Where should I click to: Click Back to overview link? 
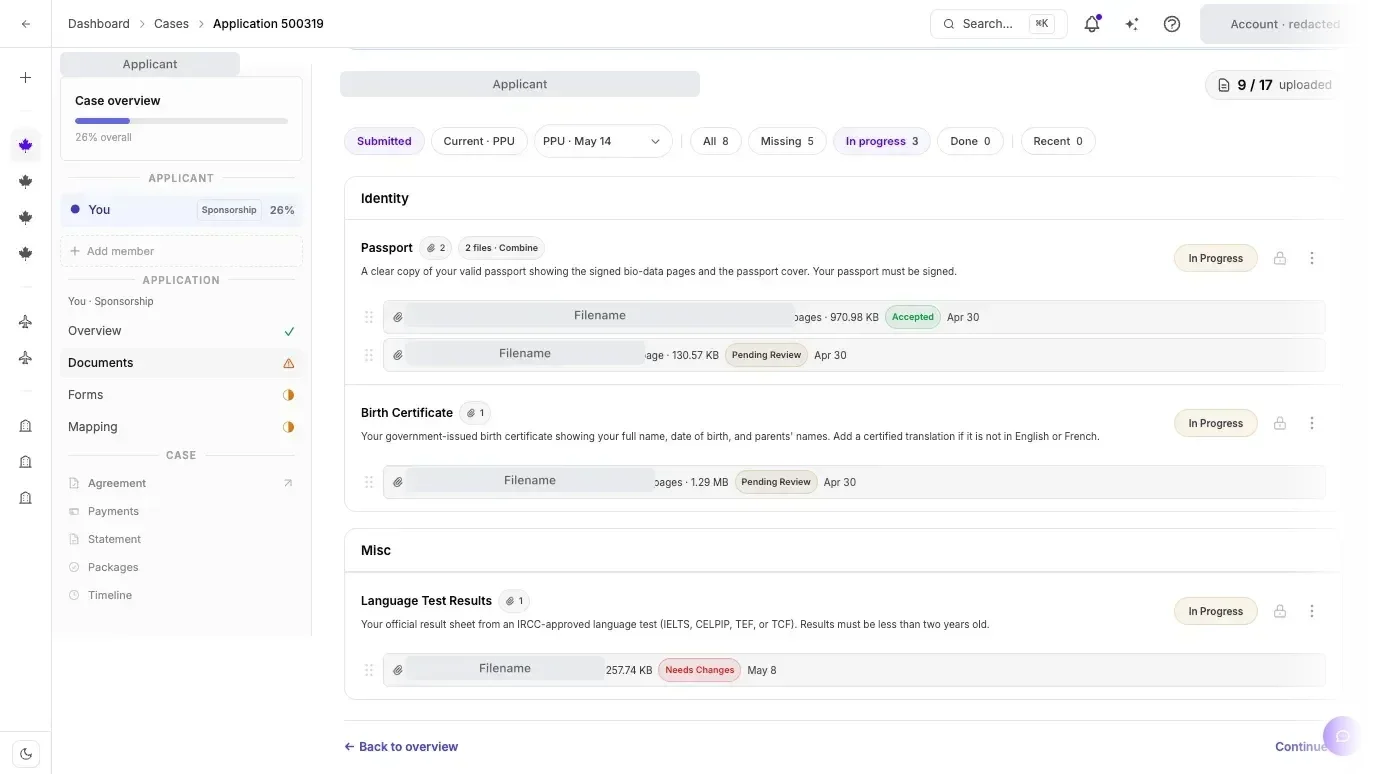401,747
